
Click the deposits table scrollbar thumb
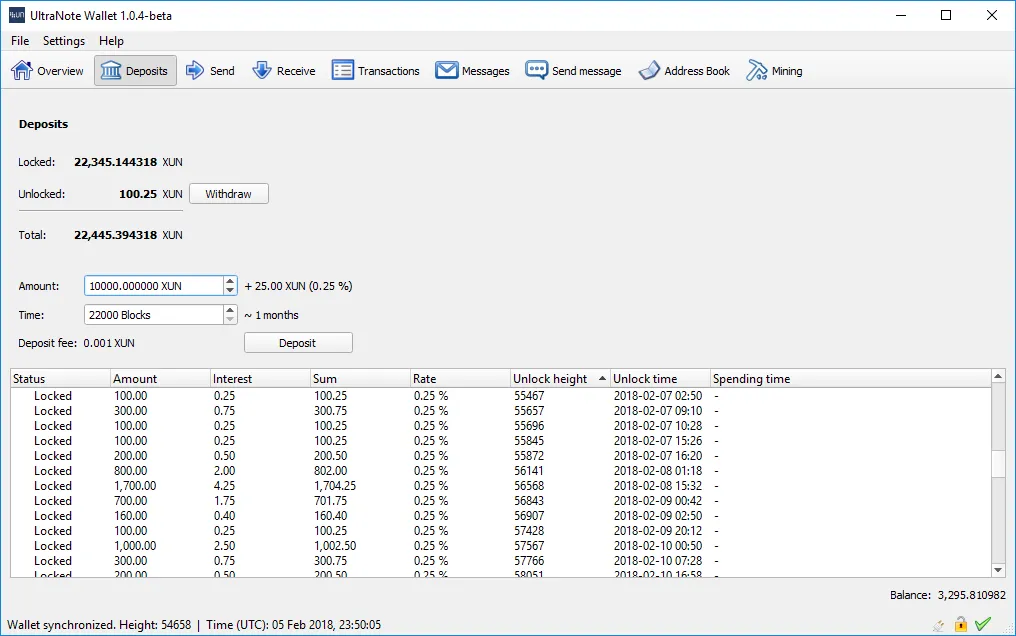click(998, 463)
